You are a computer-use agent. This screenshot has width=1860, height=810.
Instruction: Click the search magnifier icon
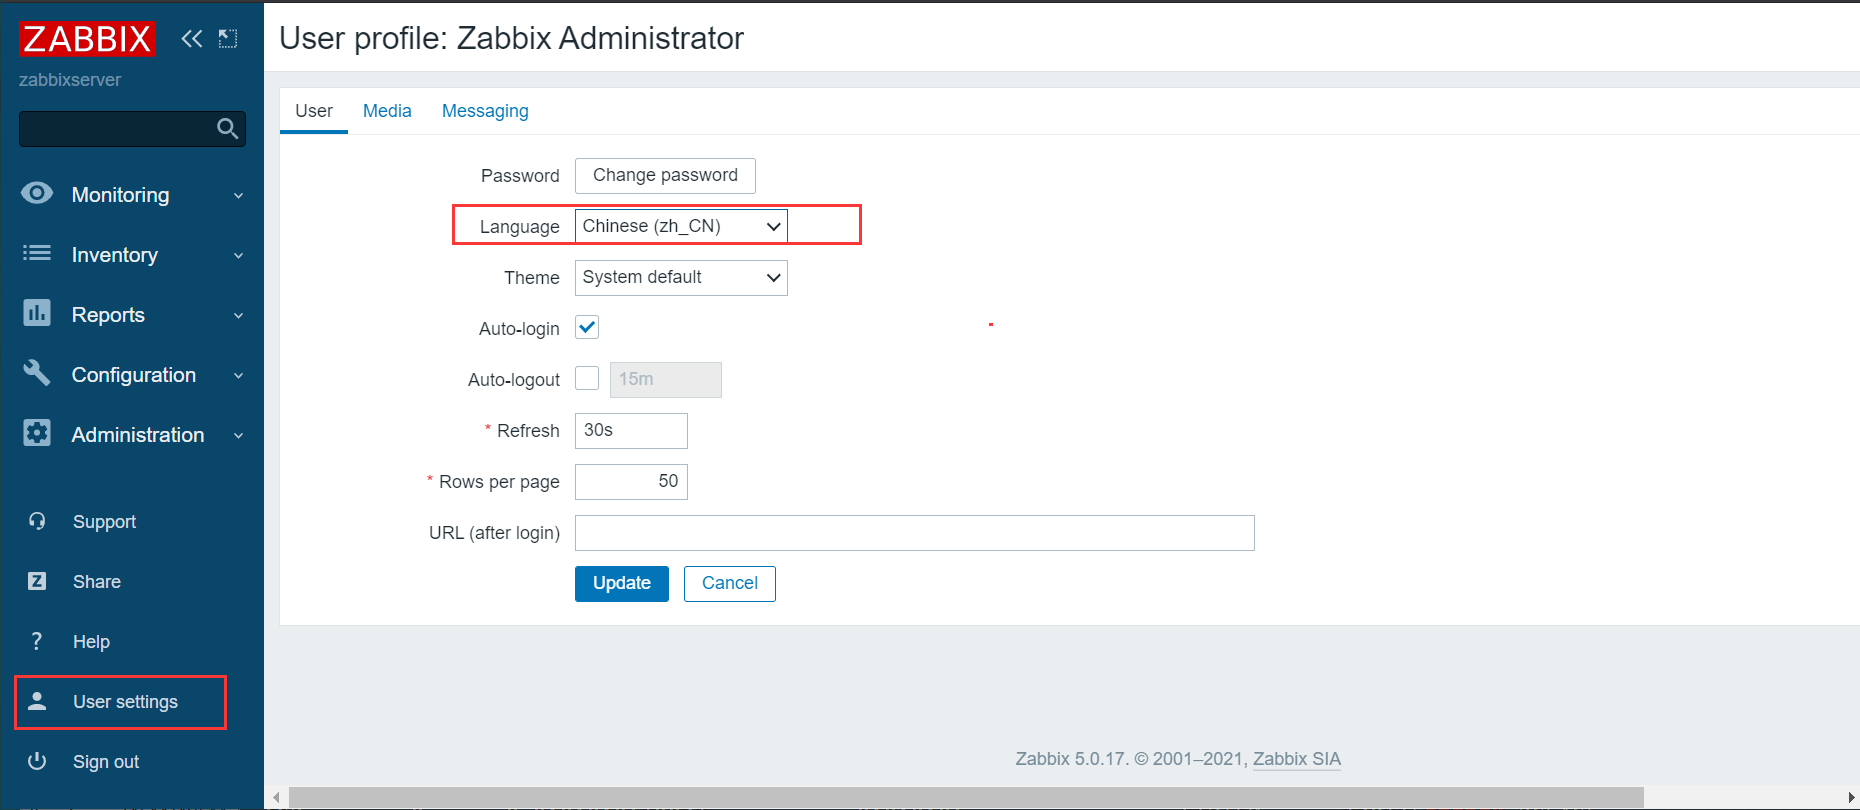227,128
